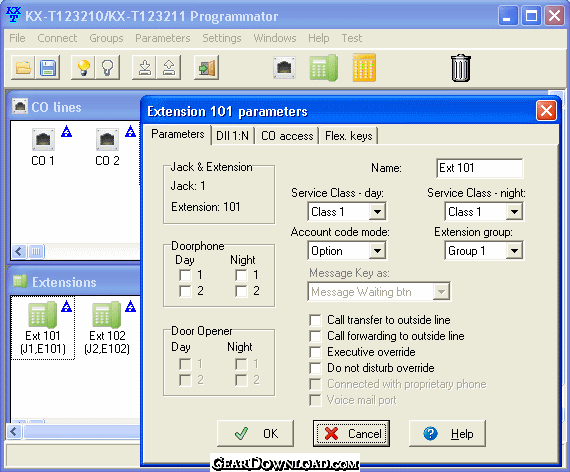Enable Doorphone Day 2 checkbox
This screenshot has height=472, width=570.
tap(185, 291)
